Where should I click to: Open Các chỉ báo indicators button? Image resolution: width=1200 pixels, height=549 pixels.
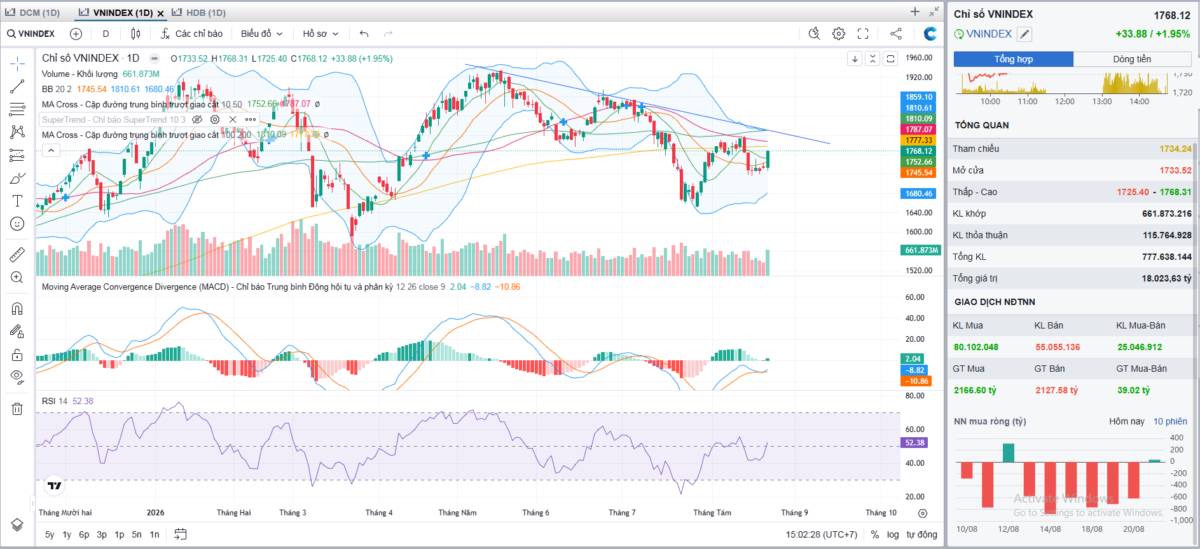point(190,33)
